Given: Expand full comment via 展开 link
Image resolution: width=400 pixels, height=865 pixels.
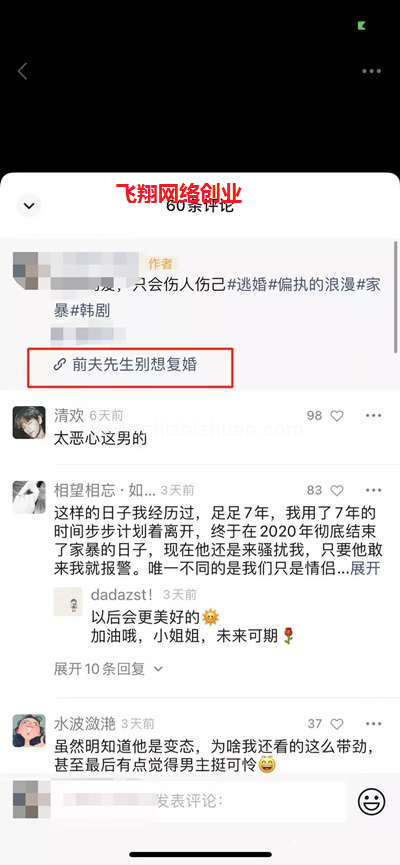Looking at the screenshot, I should click(x=365, y=569).
